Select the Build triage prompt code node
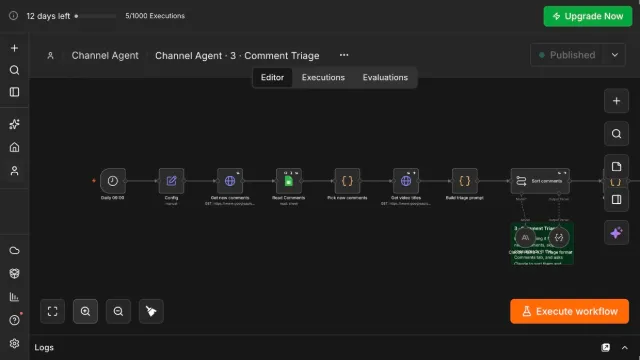 [464, 181]
